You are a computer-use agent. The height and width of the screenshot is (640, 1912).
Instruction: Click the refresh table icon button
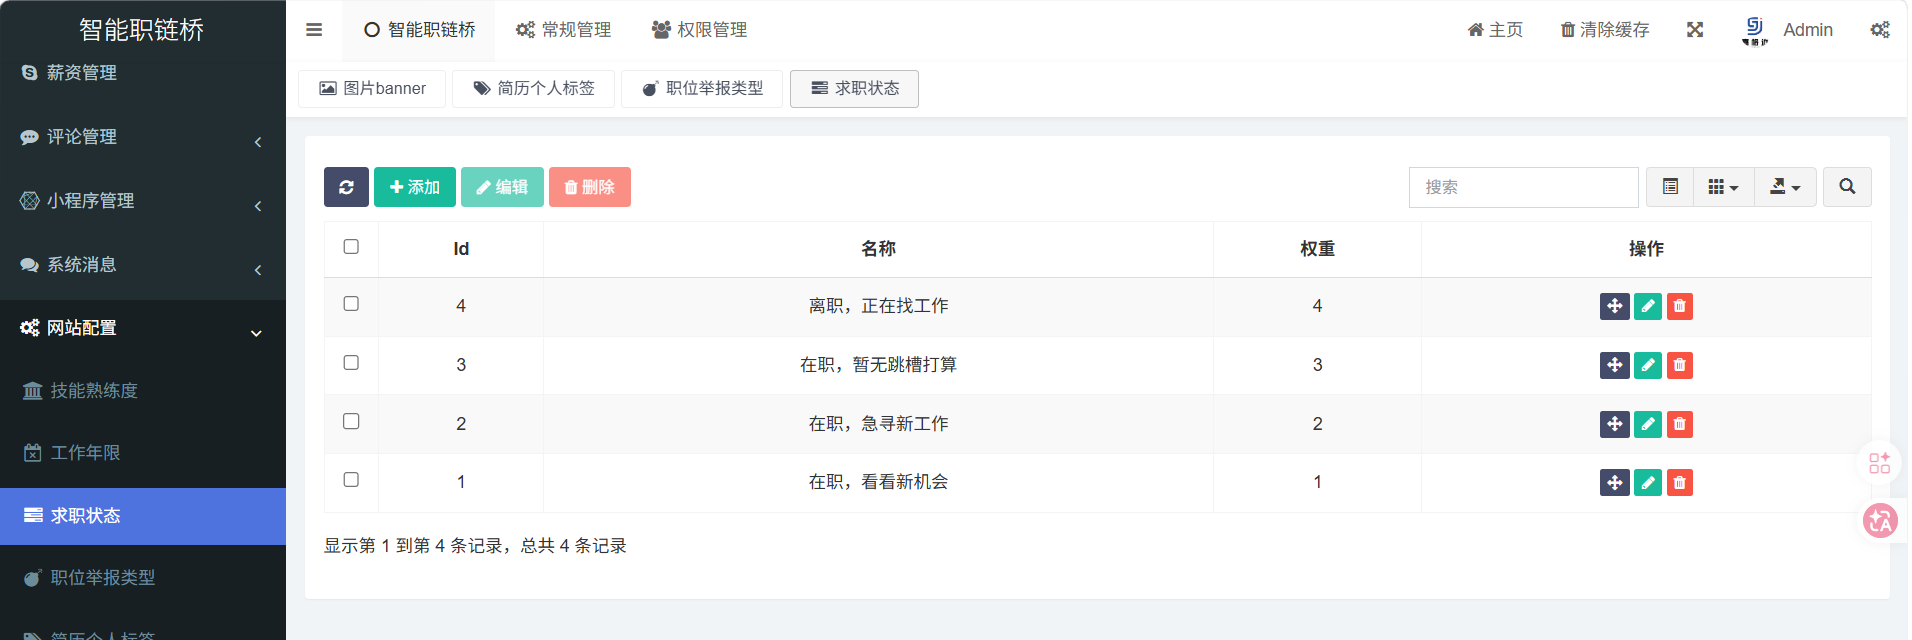(x=346, y=187)
